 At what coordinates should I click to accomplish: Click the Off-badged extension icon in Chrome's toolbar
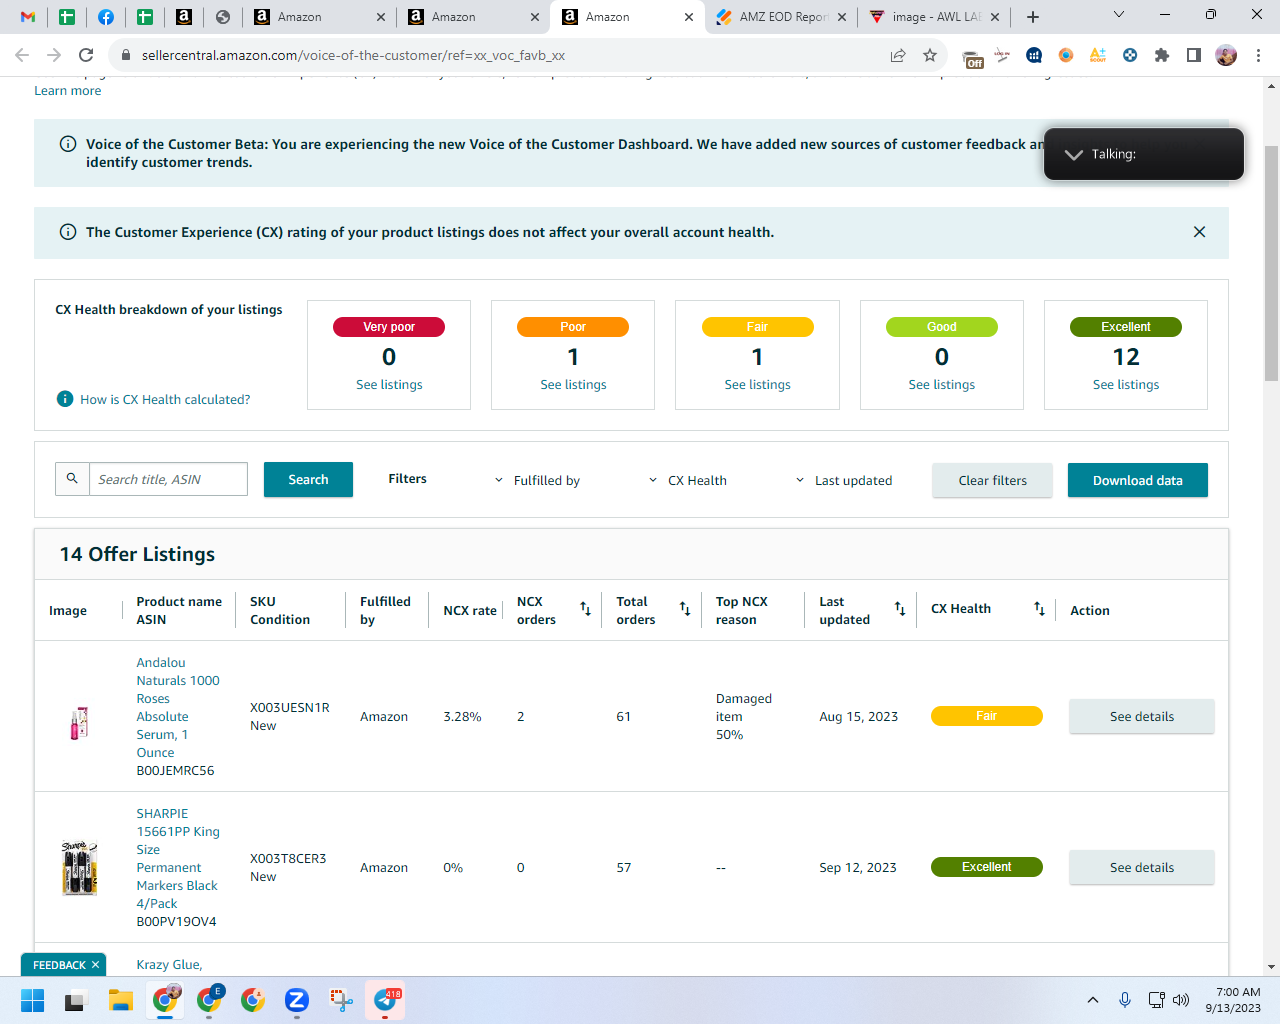[972, 57]
